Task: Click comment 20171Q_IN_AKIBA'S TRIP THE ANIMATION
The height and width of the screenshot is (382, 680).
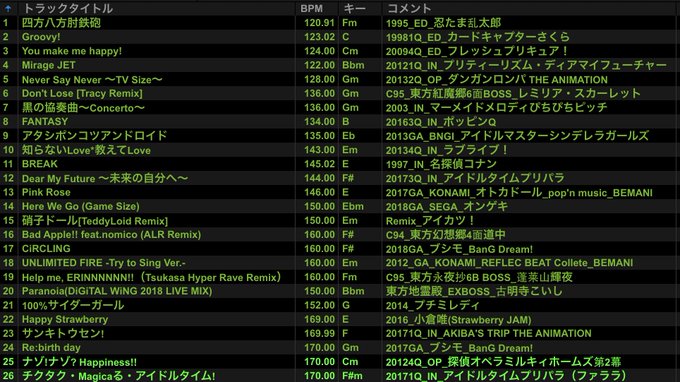Action: click(x=489, y=333)
